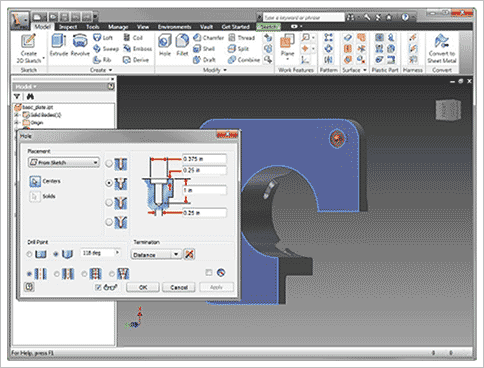
Task: Open the Derive tool
Action: 136,60
